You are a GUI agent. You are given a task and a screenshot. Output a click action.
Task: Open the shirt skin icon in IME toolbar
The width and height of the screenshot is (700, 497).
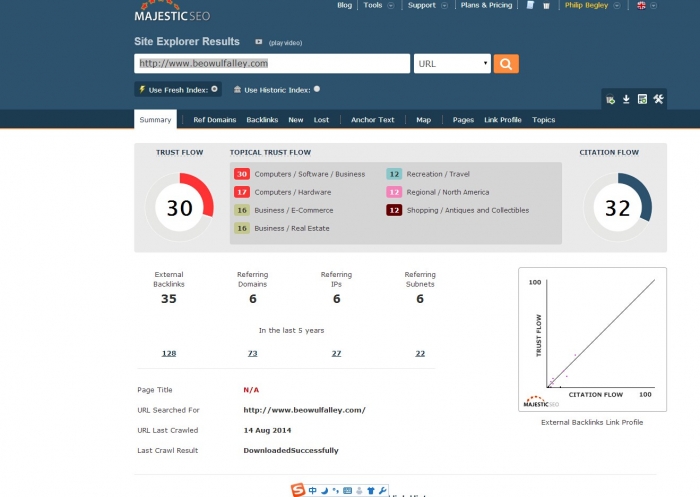tap(371, 490)
